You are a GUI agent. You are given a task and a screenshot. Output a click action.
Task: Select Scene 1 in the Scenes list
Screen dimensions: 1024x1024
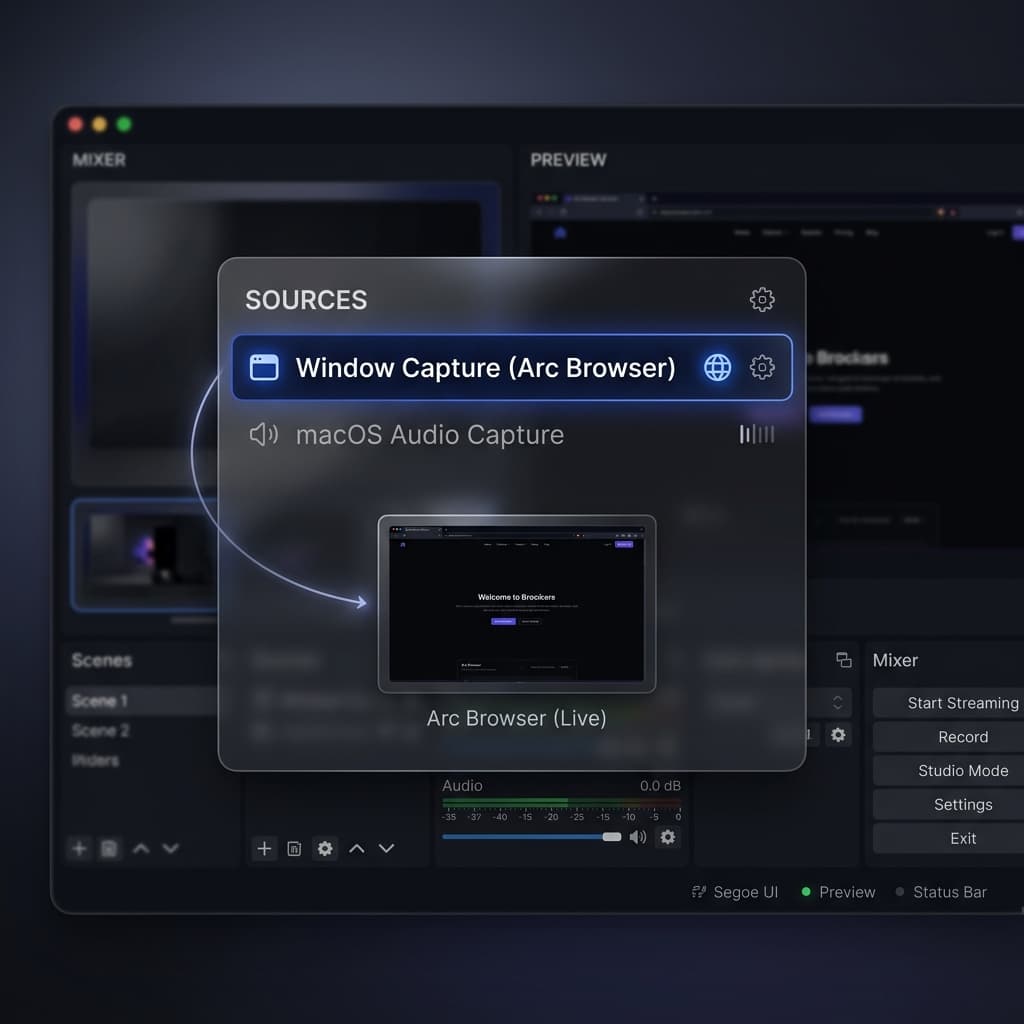click(x=100, y=700)
